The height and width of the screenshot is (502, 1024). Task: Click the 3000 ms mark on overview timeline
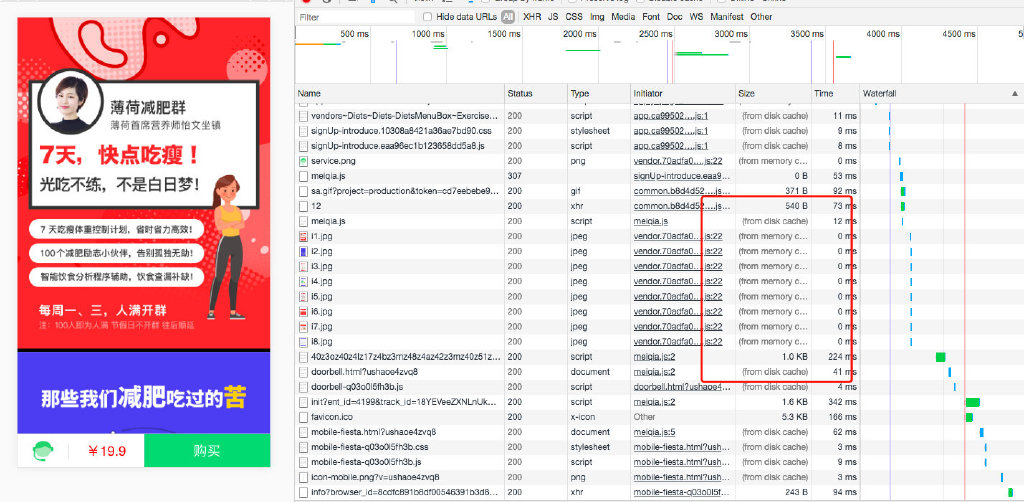(x=731, y=33)
